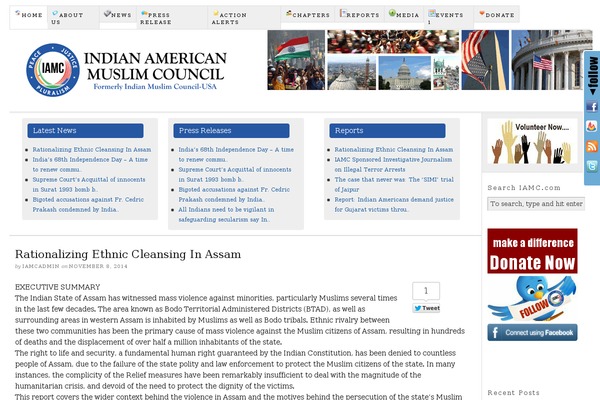Open the Home menu item

29,15
